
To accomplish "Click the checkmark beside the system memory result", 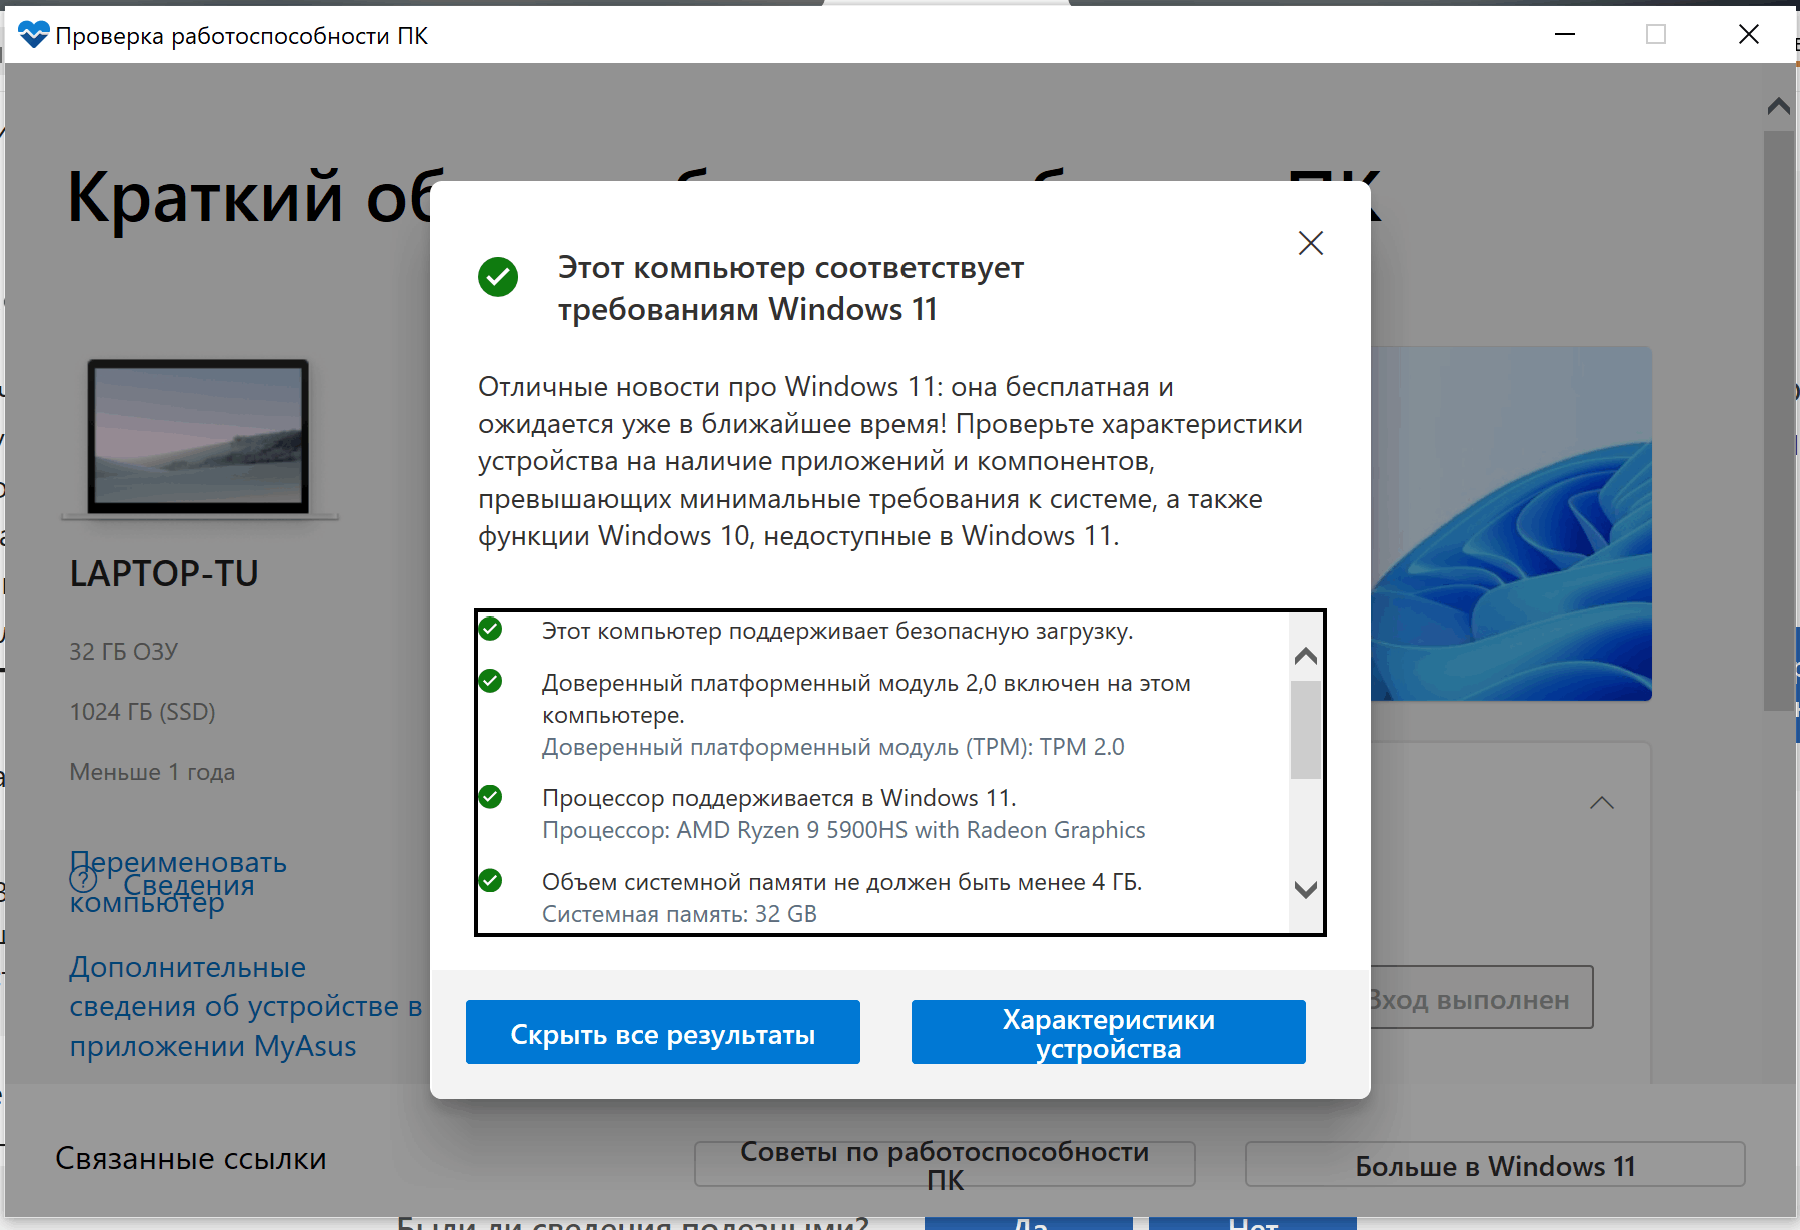I will [490, 881].
